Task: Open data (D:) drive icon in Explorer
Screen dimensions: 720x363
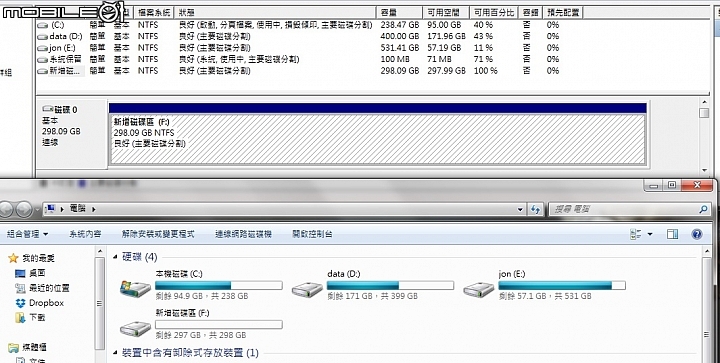Action: coord(307,289)
